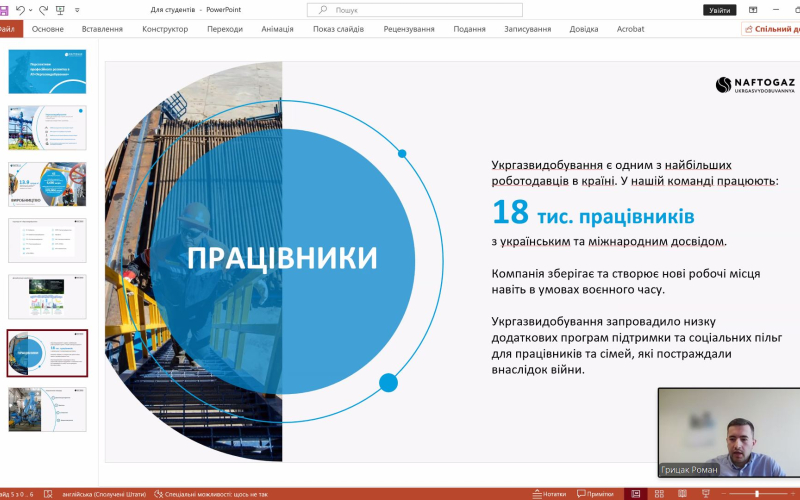Select the fifth slide thumbnail with charts
Screen dimensions: 800x500
(x=47, y=296)
